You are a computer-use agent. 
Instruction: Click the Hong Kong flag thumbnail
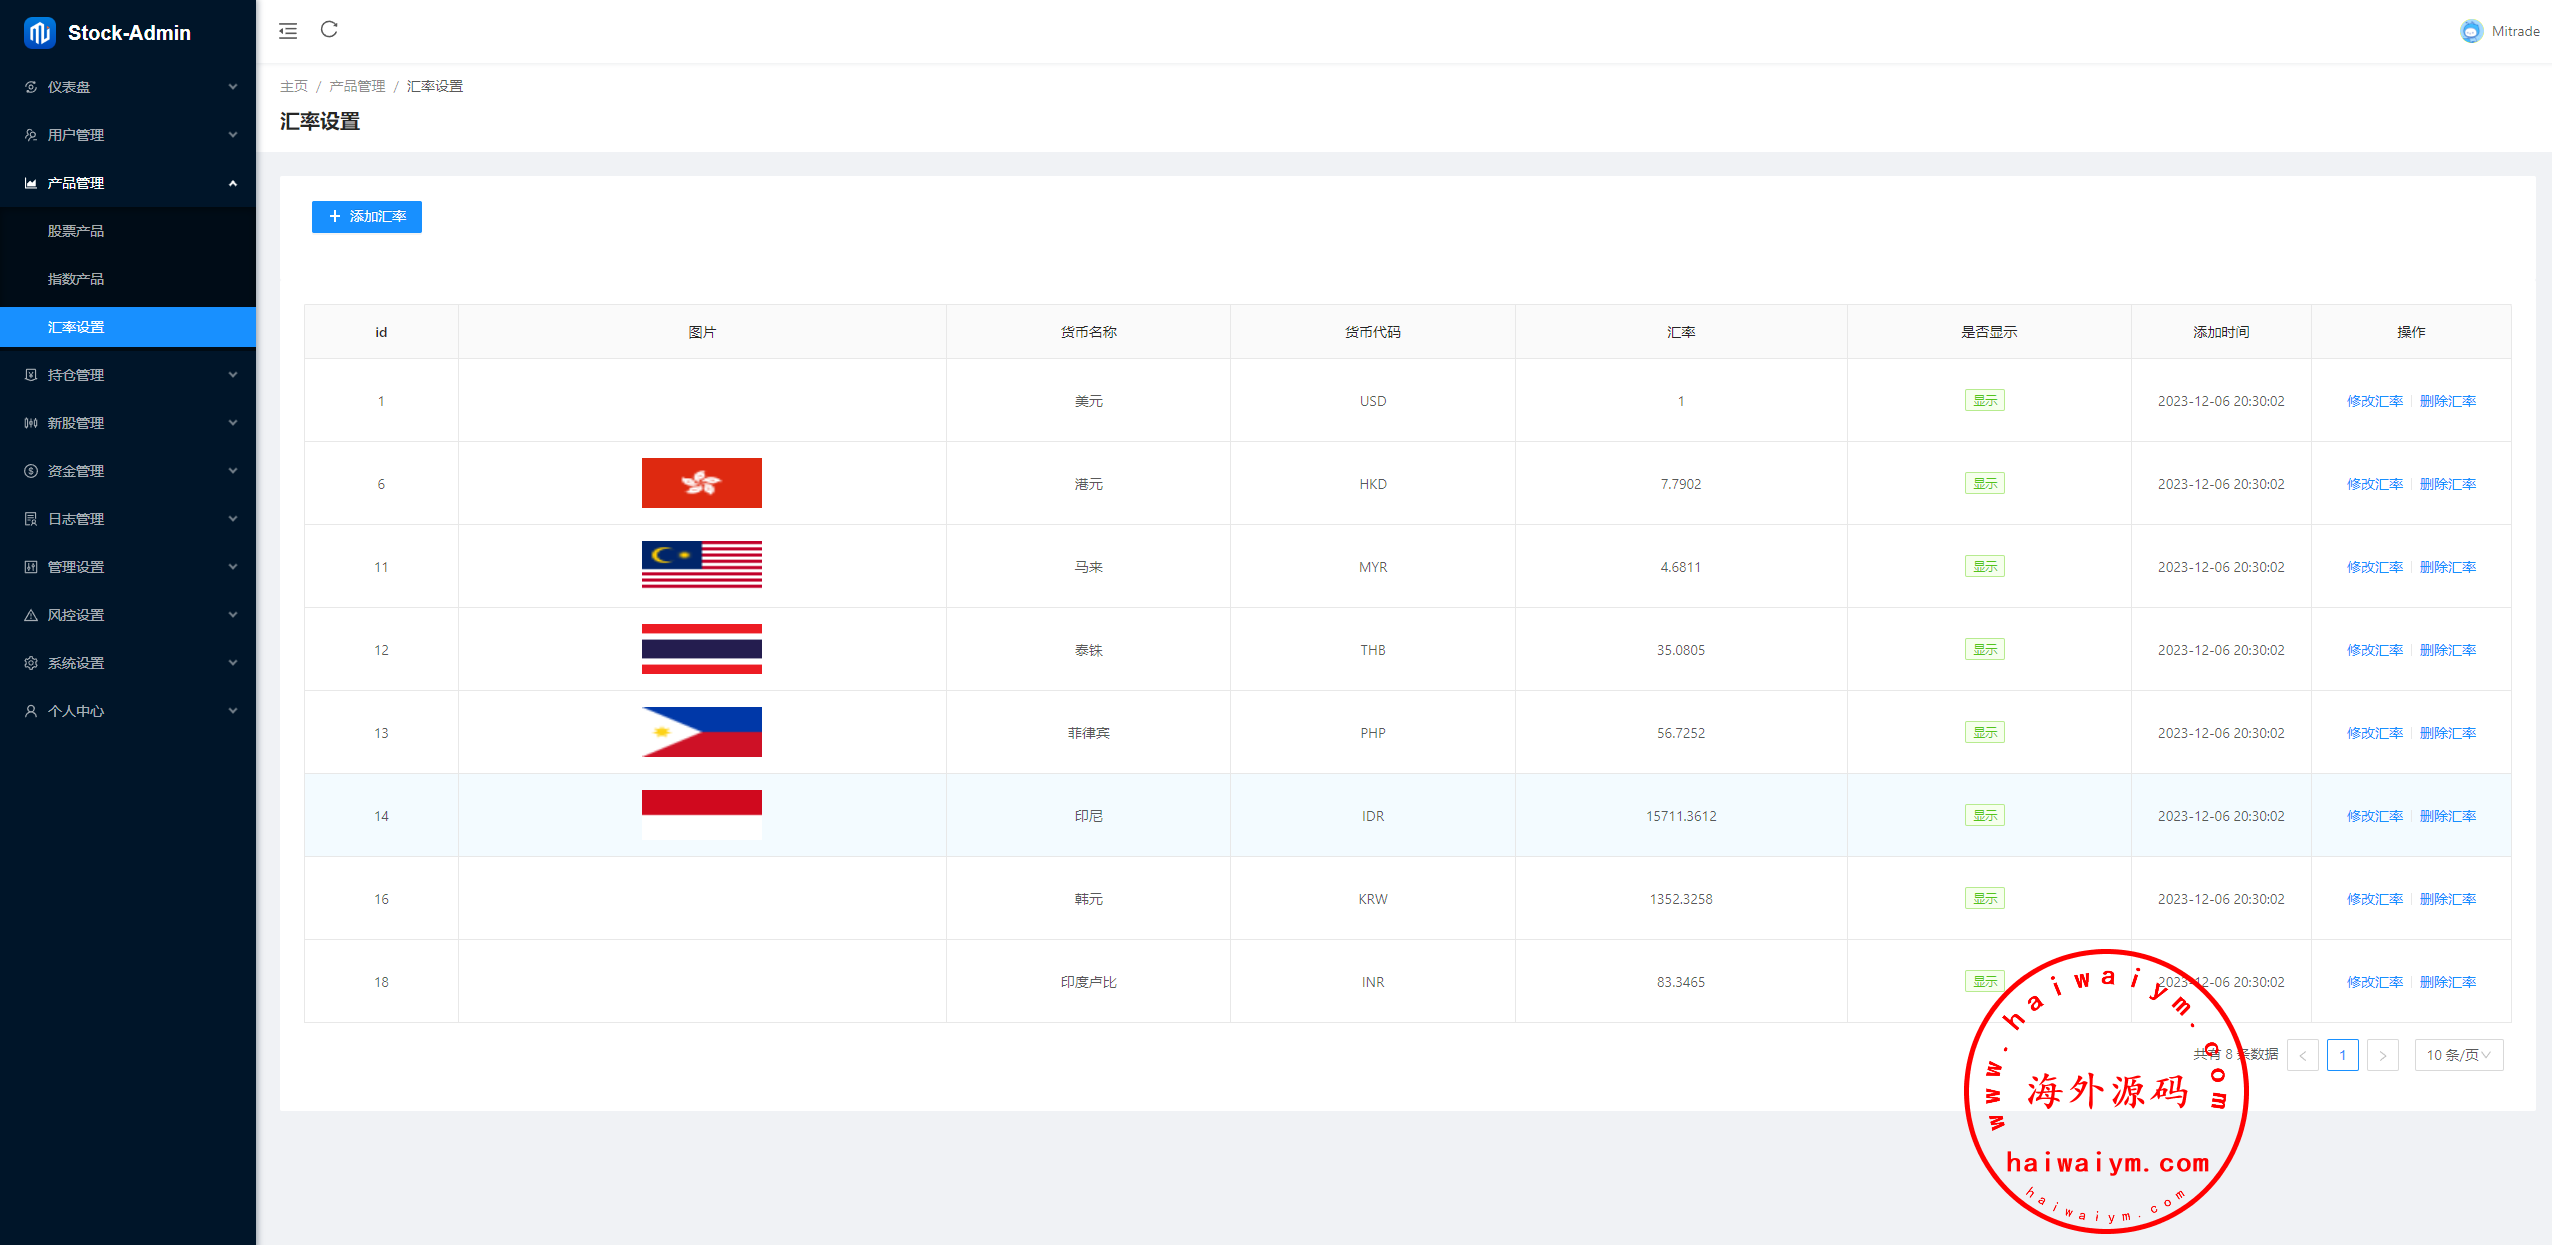(701, 483)
